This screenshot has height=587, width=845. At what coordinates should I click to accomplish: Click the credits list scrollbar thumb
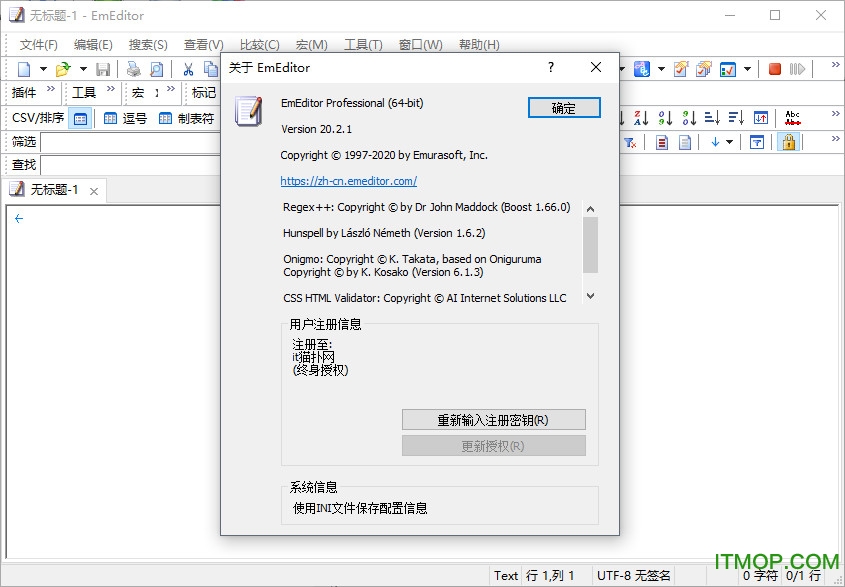591,245
